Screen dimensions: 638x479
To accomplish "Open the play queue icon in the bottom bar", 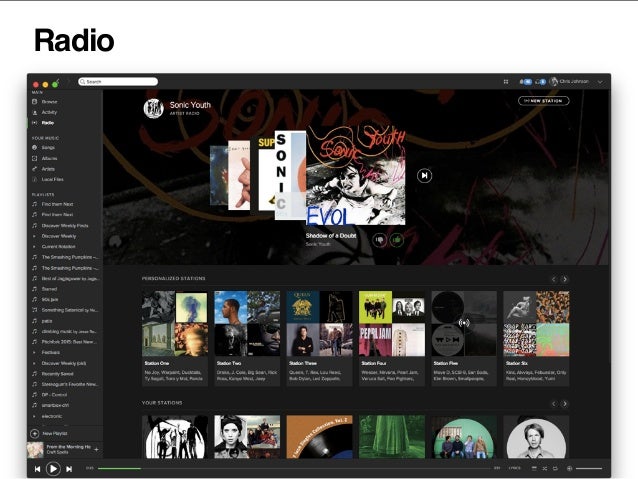I will pos(534,468).
